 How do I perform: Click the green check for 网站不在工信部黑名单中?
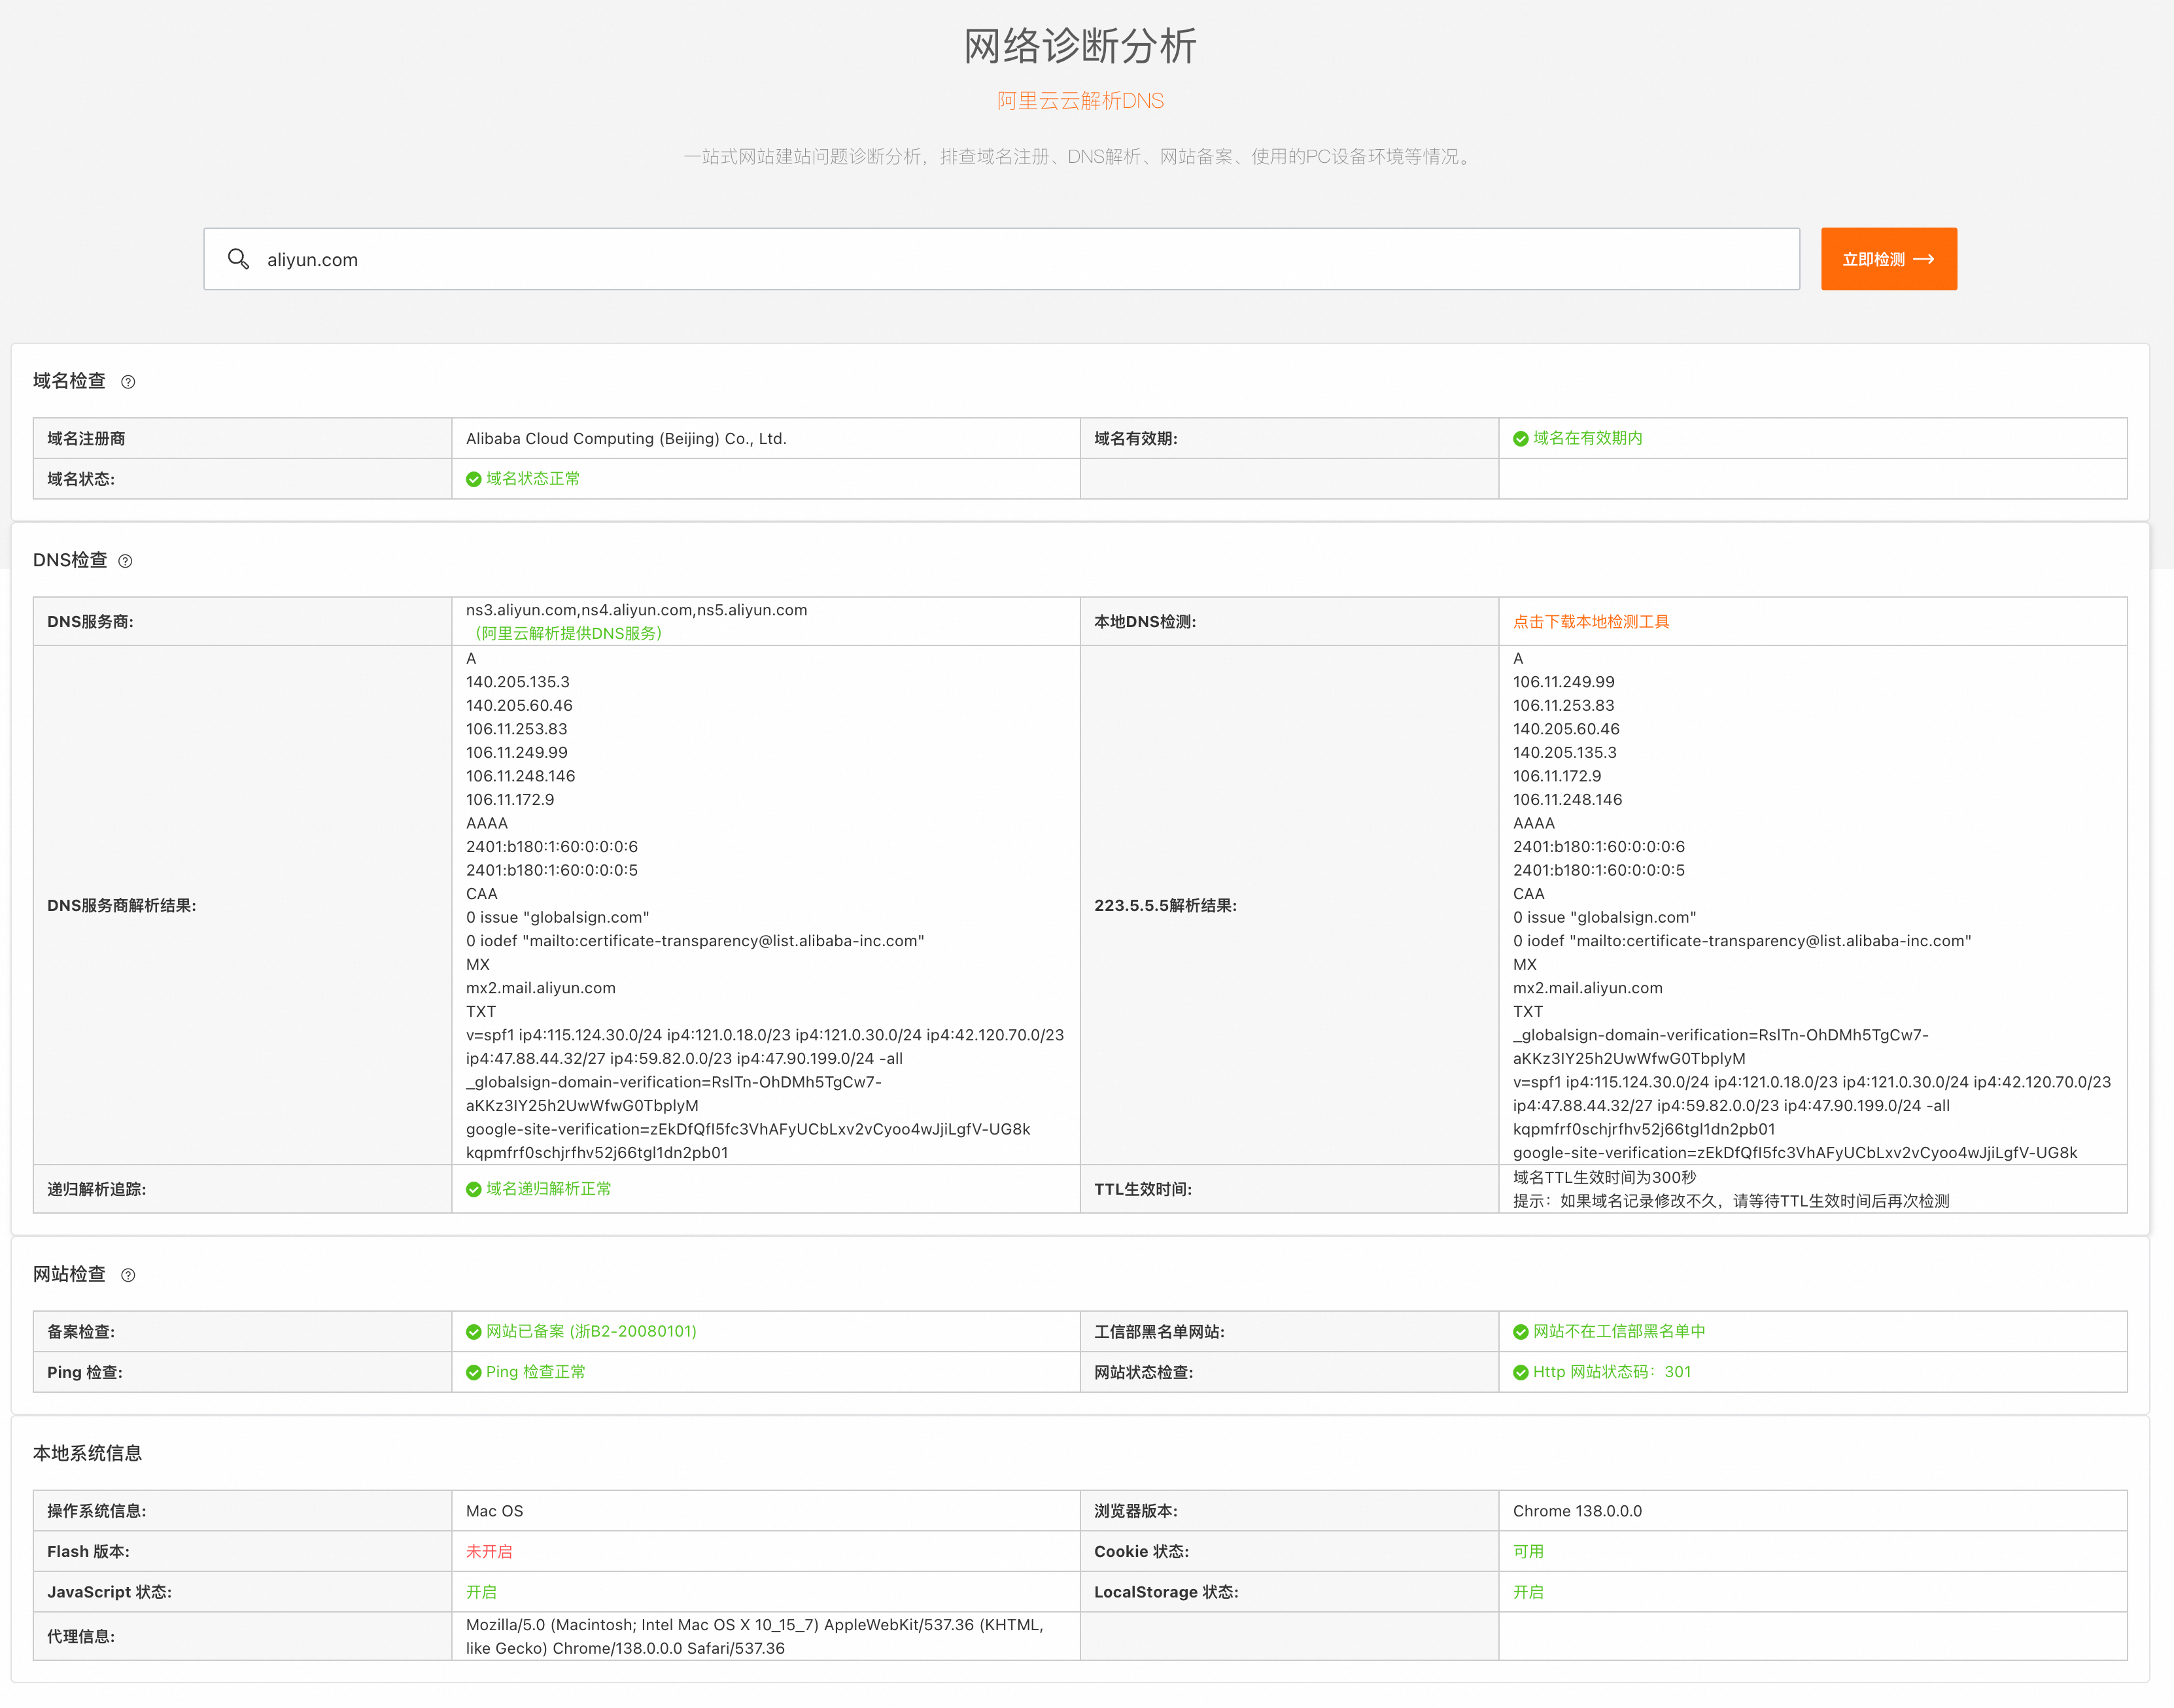1520,1332
